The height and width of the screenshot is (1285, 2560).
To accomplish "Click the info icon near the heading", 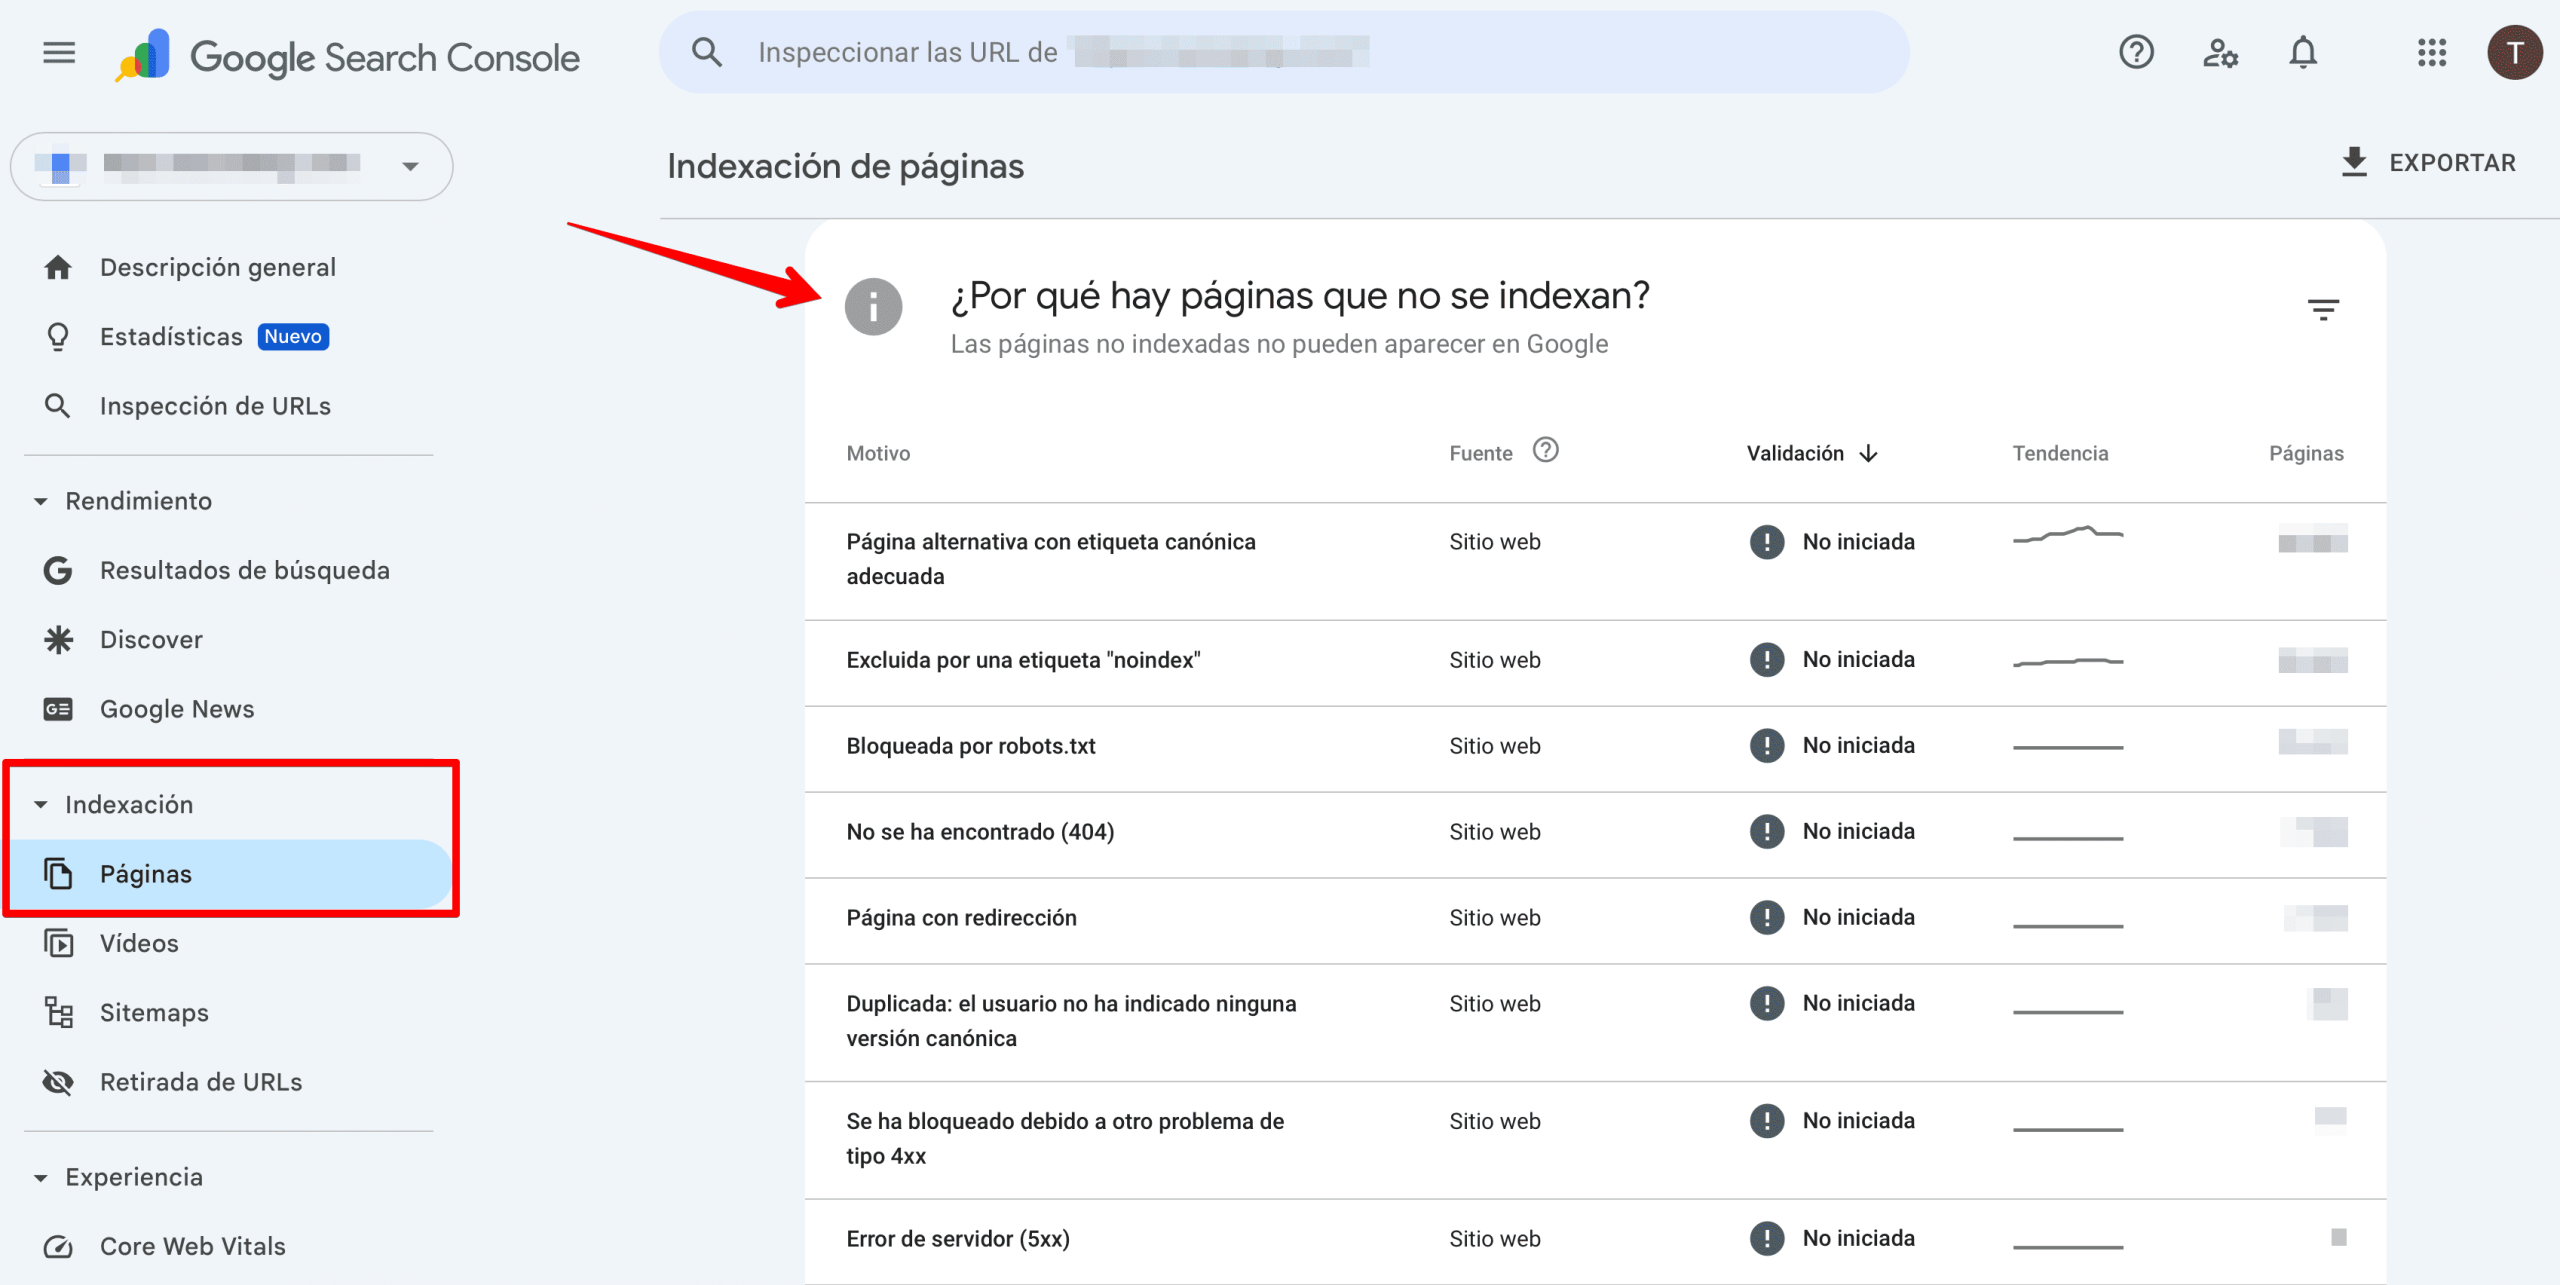I will pyautogui.click(x=873, y=306).
